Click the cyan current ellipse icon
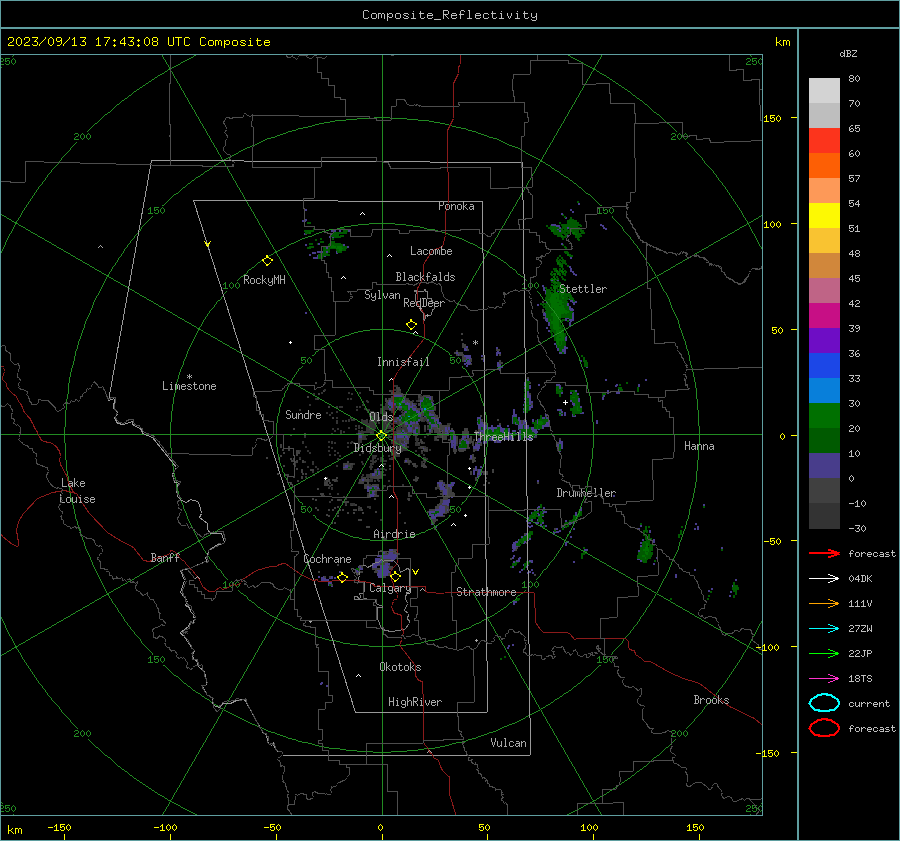Viewport: 900px width, 841px height. (x=824, y=703)
